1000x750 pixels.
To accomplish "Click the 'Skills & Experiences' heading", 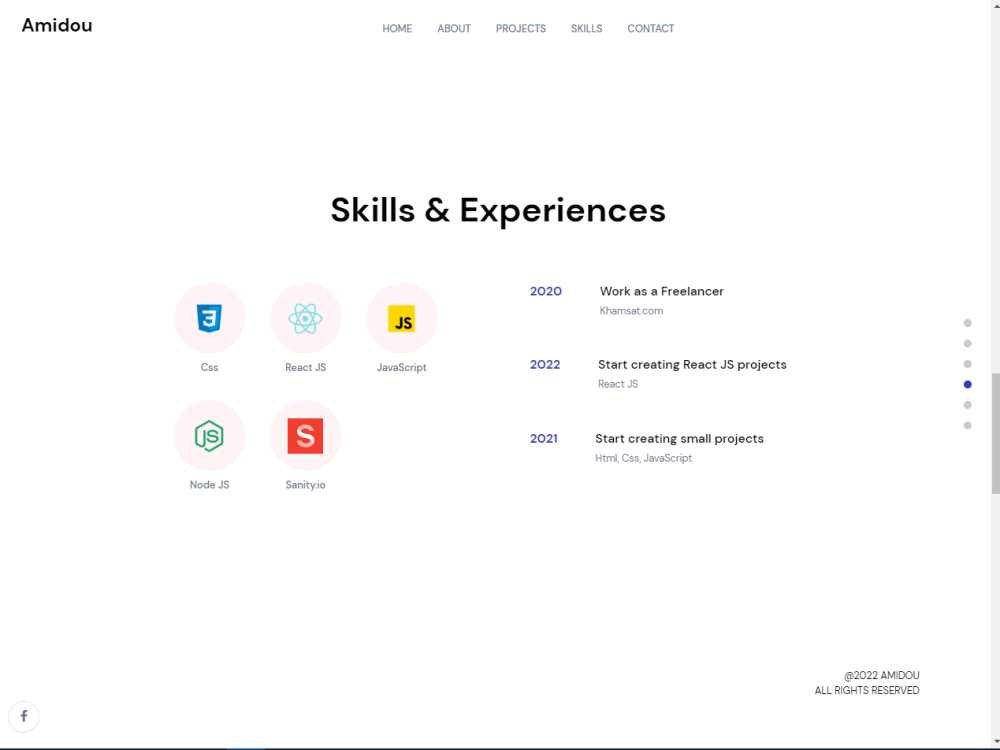I will [x=498, y=210].
